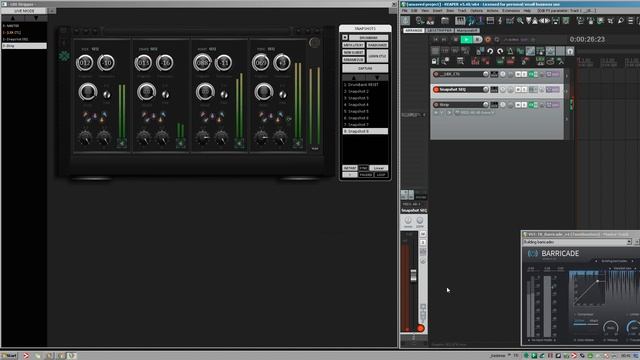
Task: Switch to the third screenset tab next to ARRANGE
Action: point(467,31)
